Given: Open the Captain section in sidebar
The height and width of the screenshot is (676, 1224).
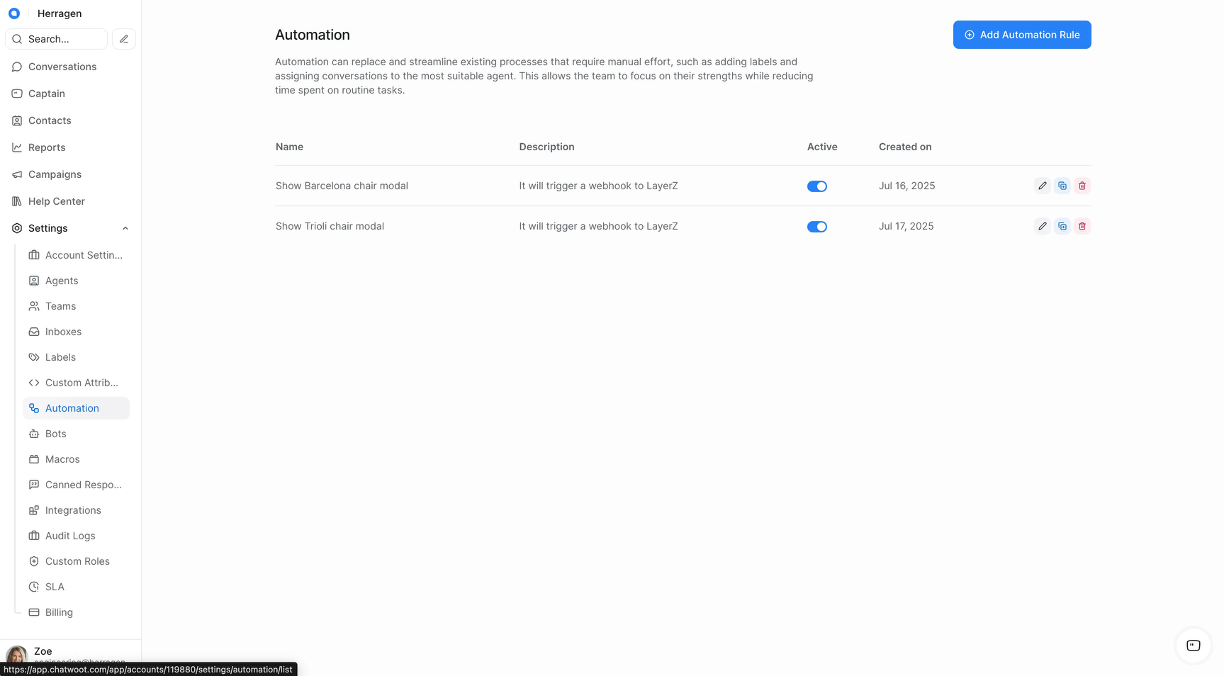Looking at the screenshot, I should coord(47,93).
